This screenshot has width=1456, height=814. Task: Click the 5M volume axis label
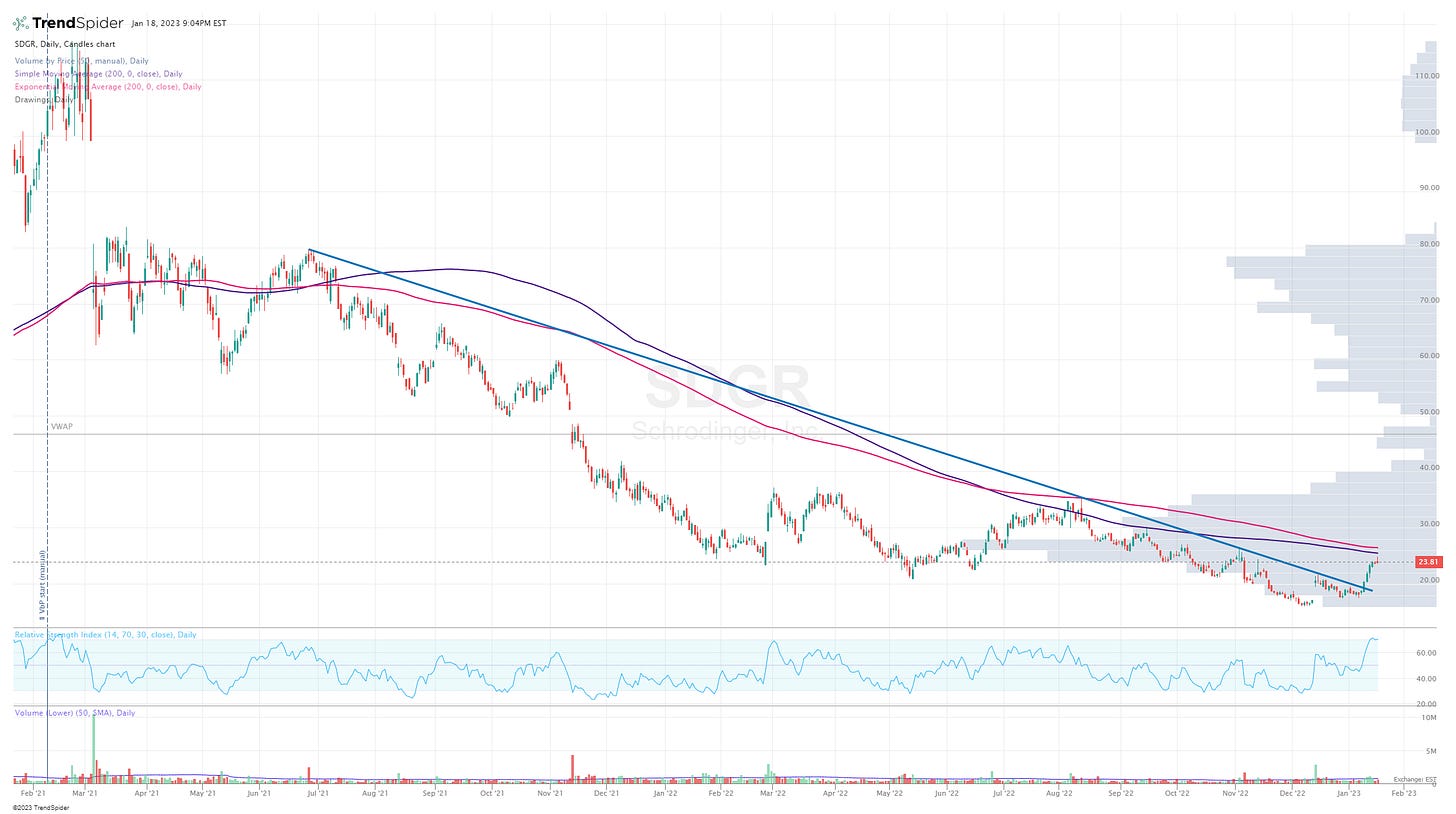pyautogui.click(x=1433, y=751)
